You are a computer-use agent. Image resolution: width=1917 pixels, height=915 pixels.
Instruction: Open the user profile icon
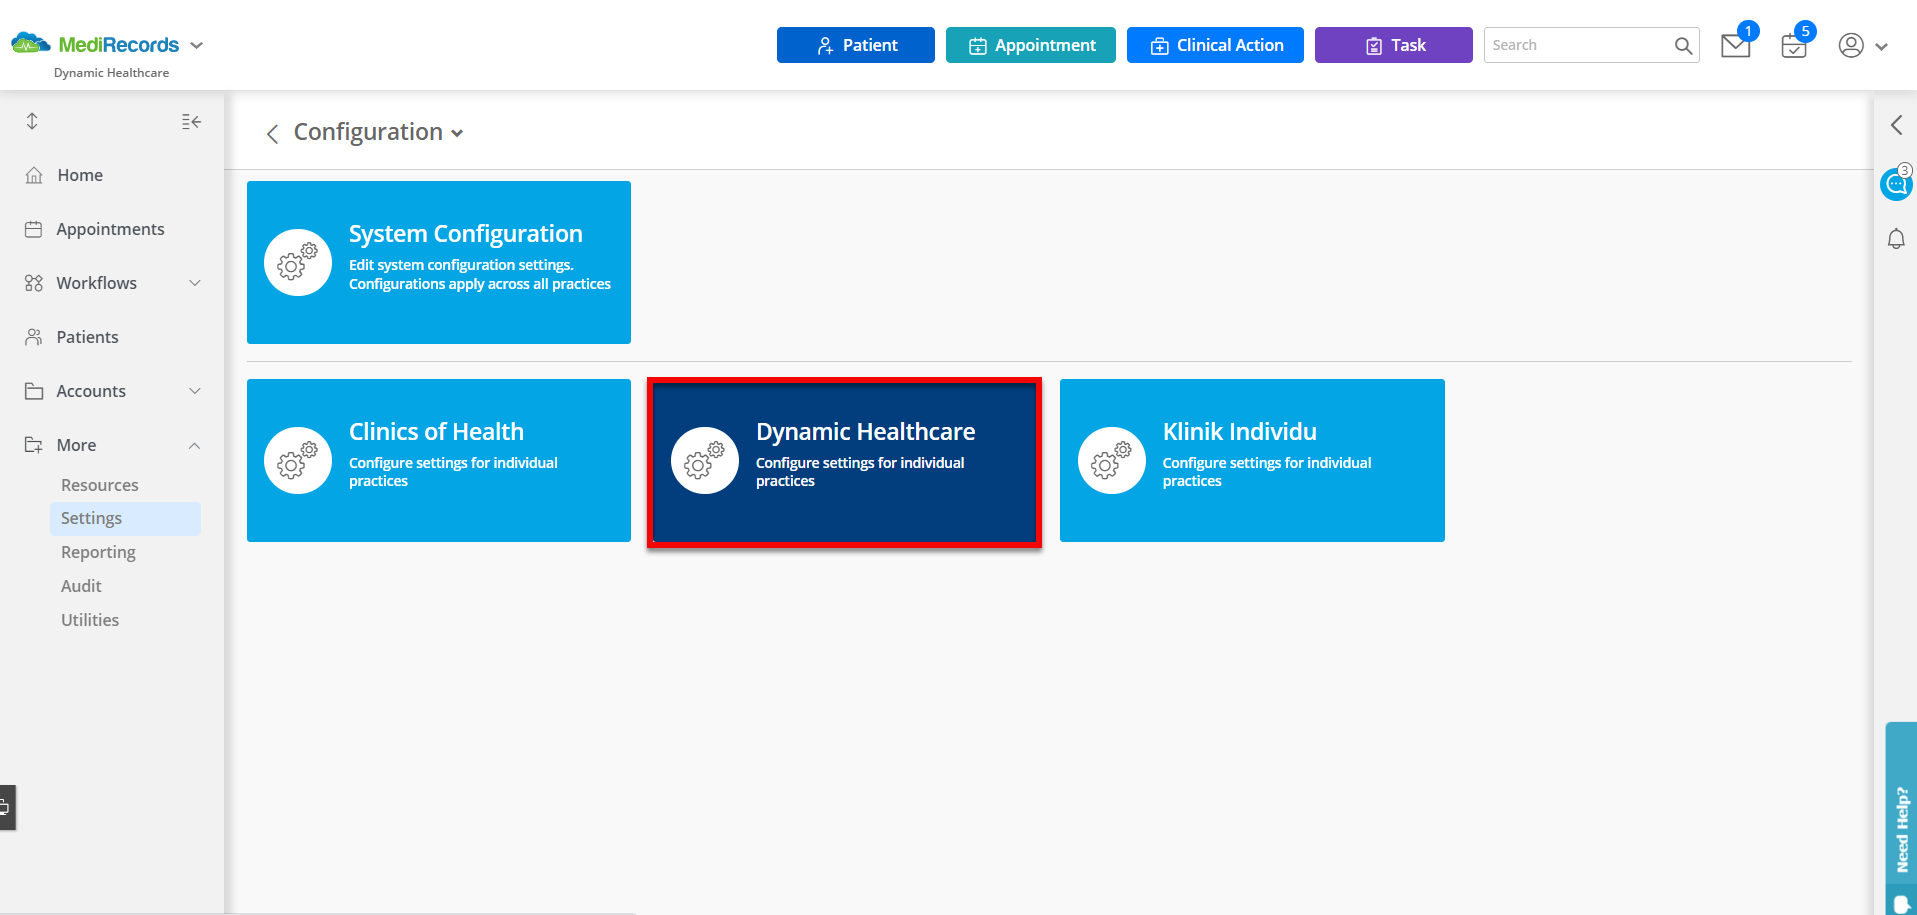coord(1851,46)
